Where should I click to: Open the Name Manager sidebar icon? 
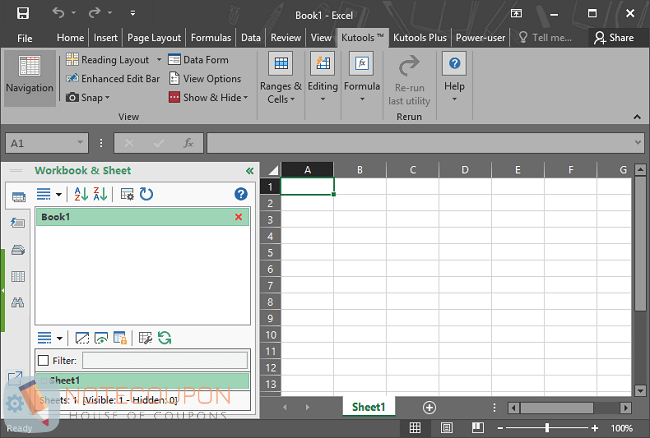point(18,250)
